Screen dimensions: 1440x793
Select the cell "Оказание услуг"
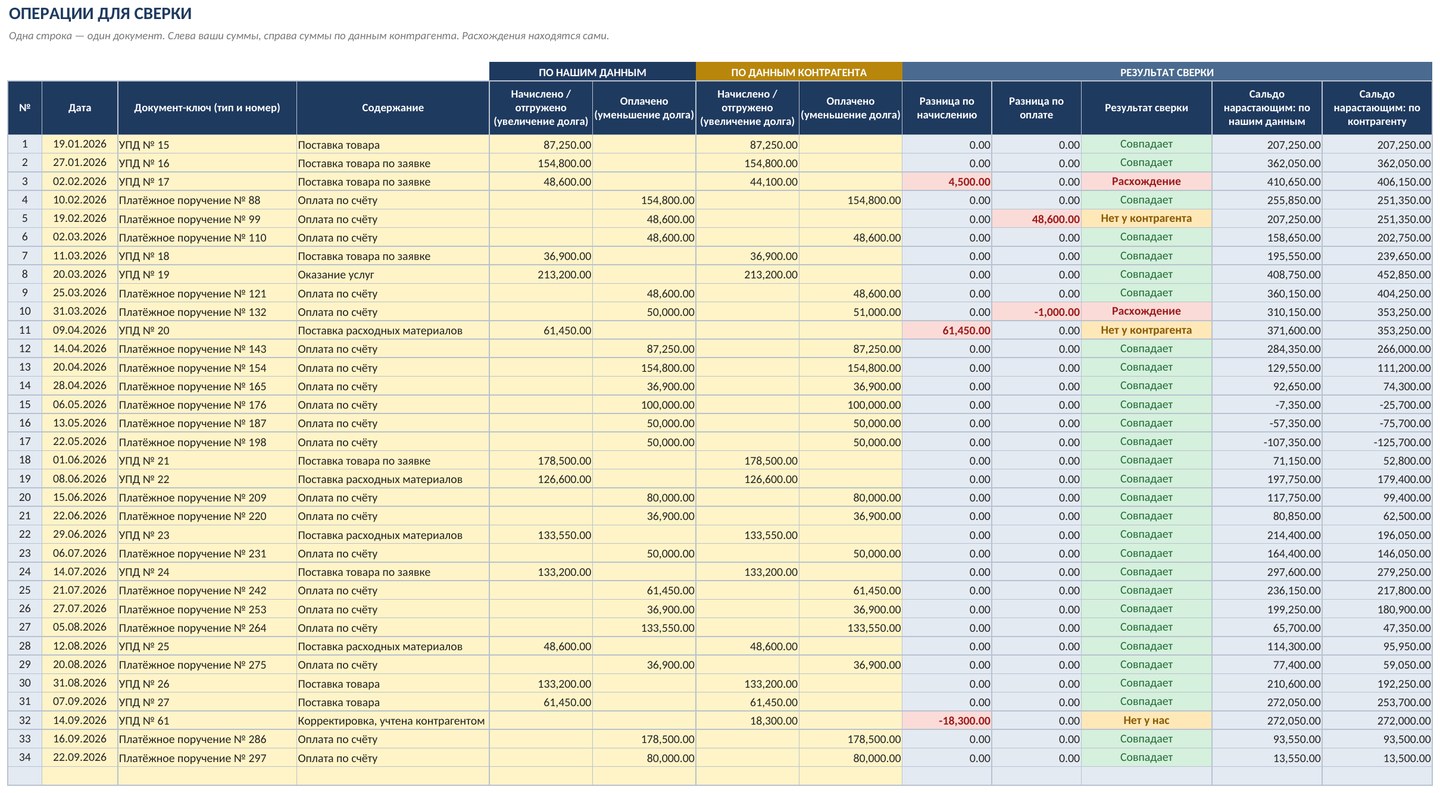point(392,274)
